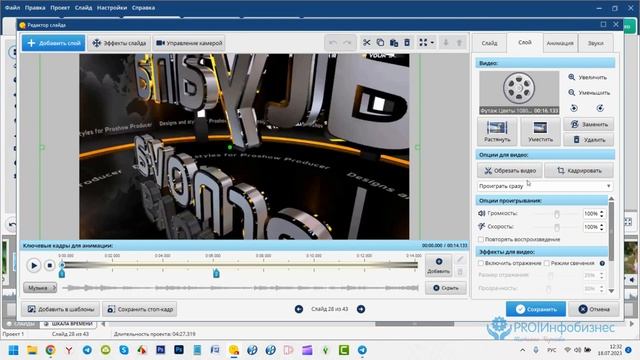This screenshot has height=360, width=640.
Task: Click Добавить keyframe button
Action: [438, 265]
